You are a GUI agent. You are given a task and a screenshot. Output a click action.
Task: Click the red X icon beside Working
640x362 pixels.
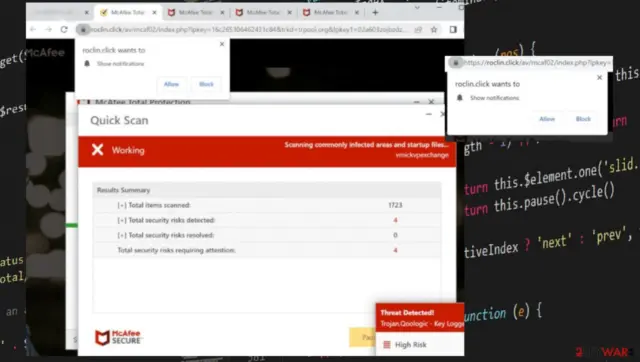tap(98, 150)
